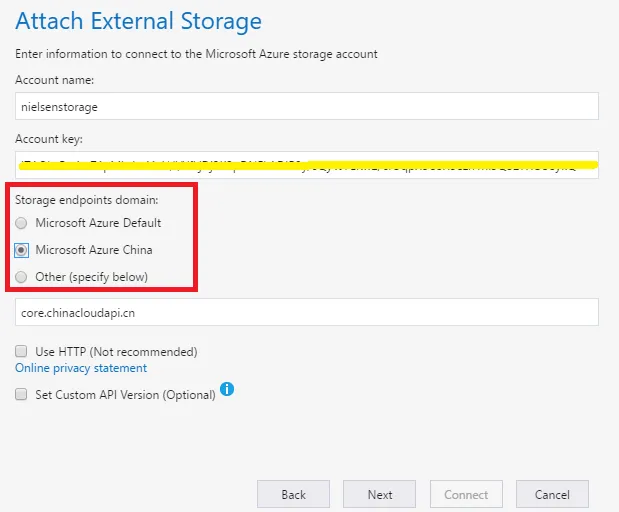Select the Microsoft Azure China radio button
Screen dimensions: 619x512
22,250
